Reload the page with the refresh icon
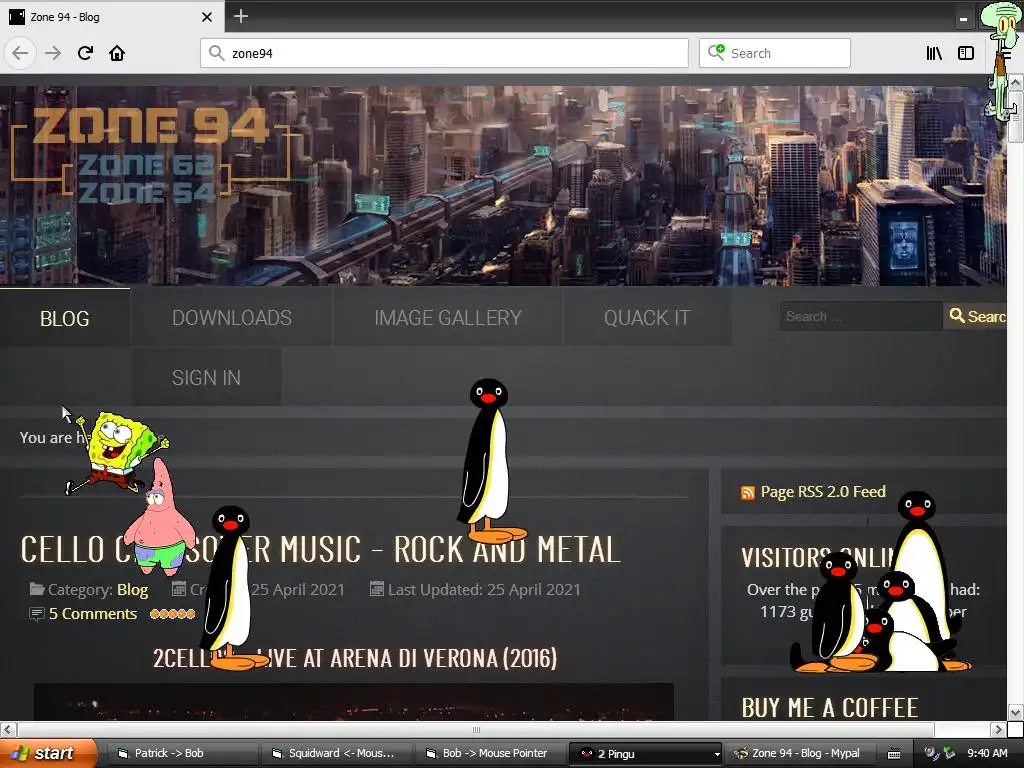 click(85, 53)
